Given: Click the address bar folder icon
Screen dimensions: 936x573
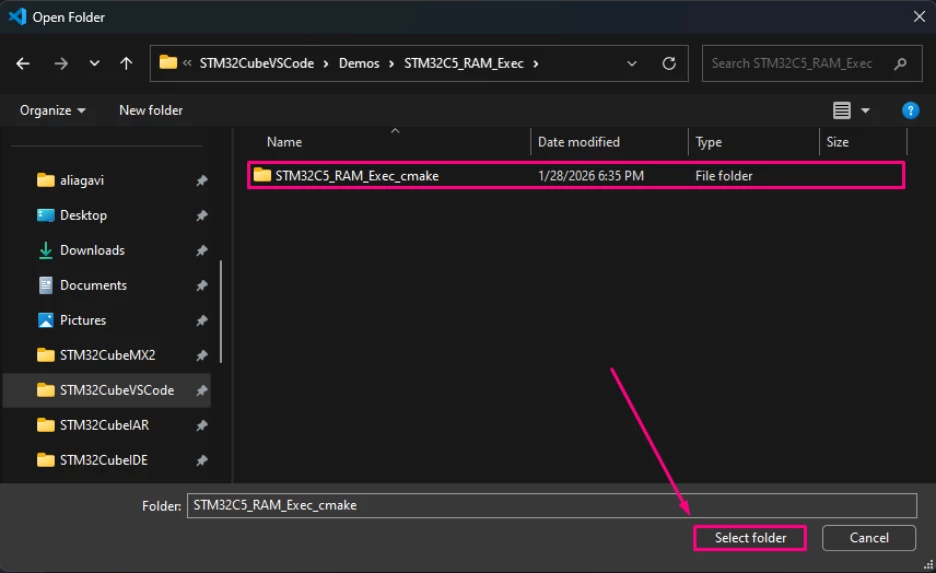Looking at the screenshot, I should [168, 63].
